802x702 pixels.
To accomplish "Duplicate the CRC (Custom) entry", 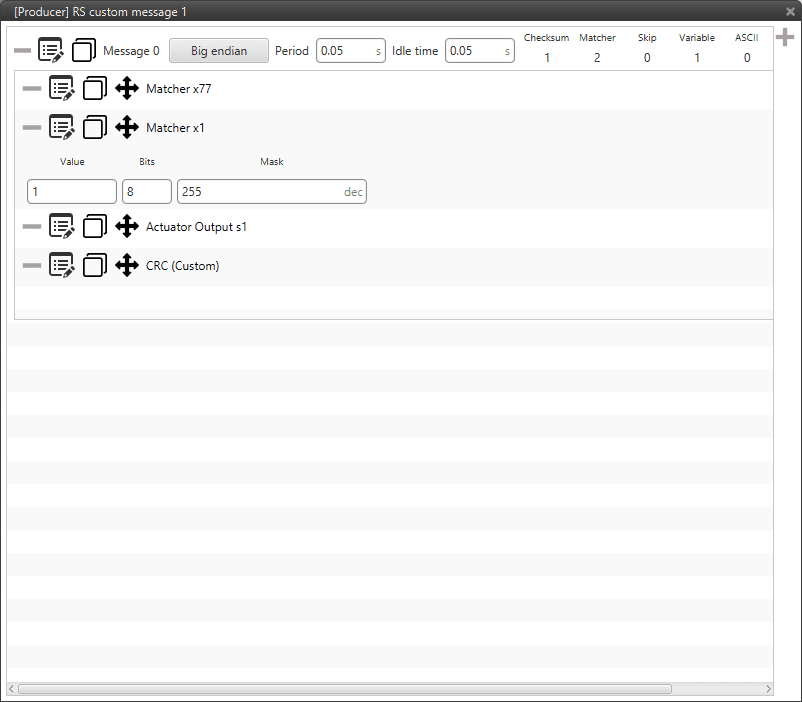I will click(95, 265).
